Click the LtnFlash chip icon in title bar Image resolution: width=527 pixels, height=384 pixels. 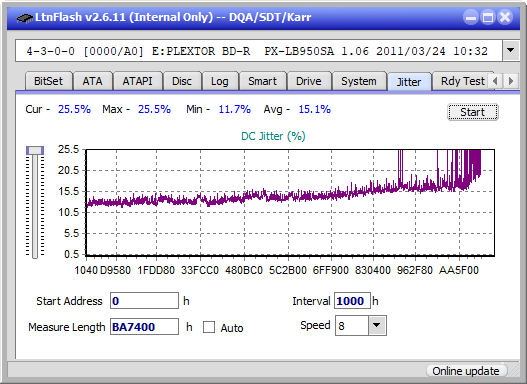24,17
